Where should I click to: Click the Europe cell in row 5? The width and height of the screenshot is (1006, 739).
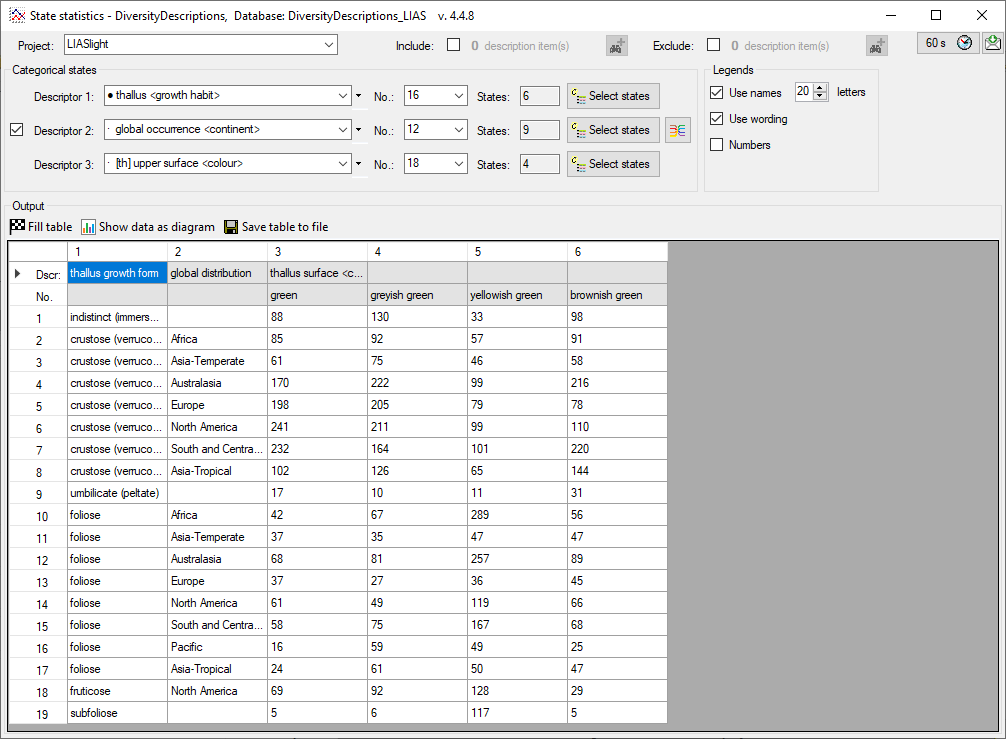[217, 405]
